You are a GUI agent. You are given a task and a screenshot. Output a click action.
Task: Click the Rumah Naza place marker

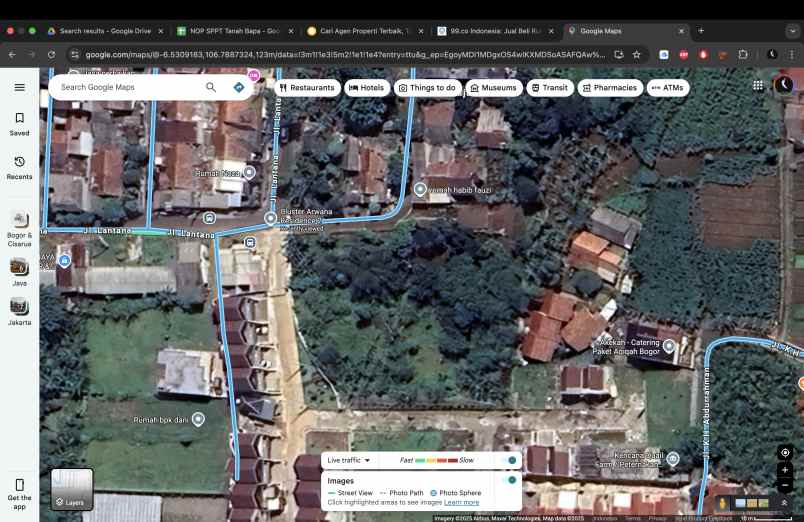coord(249,172)
